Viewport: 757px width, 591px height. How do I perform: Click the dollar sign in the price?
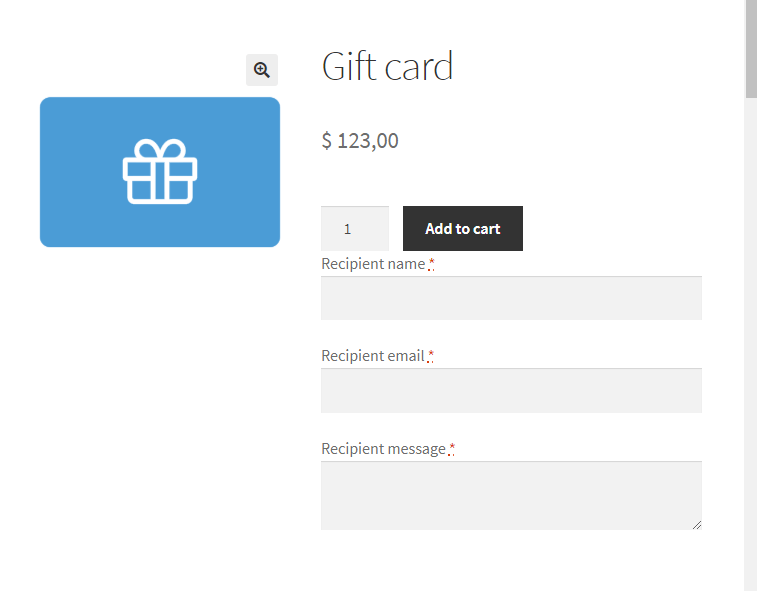[x=327, y=141]
